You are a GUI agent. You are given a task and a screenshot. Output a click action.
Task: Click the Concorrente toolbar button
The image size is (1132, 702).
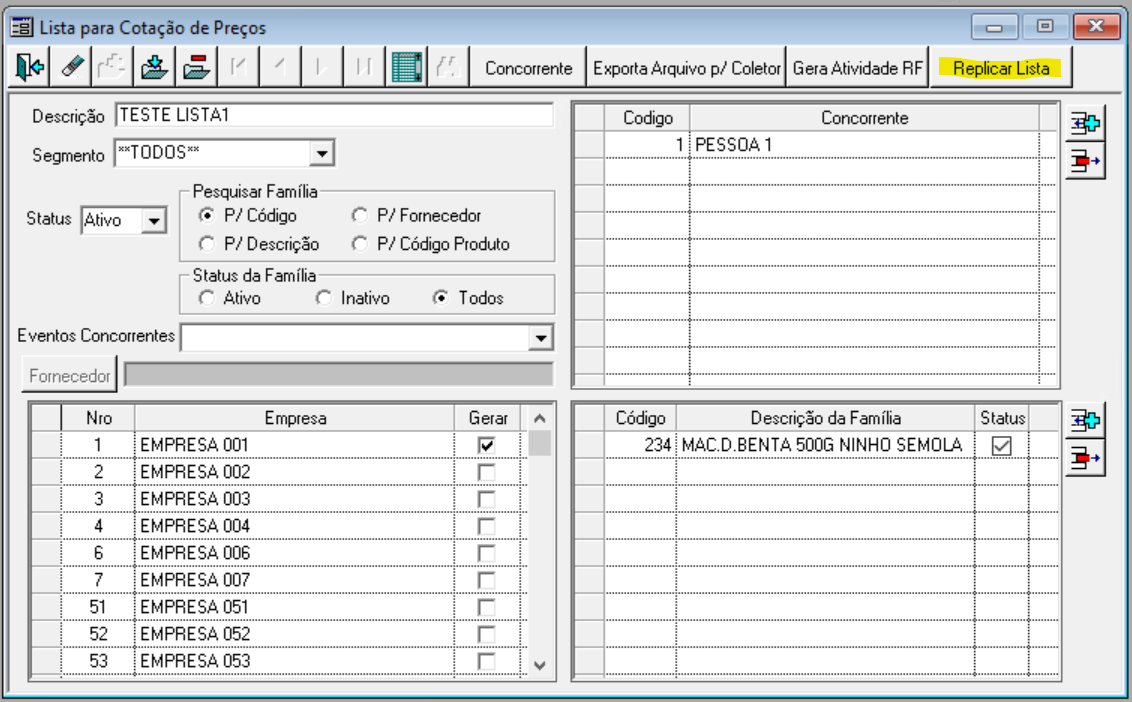click(x=528, y=68)
